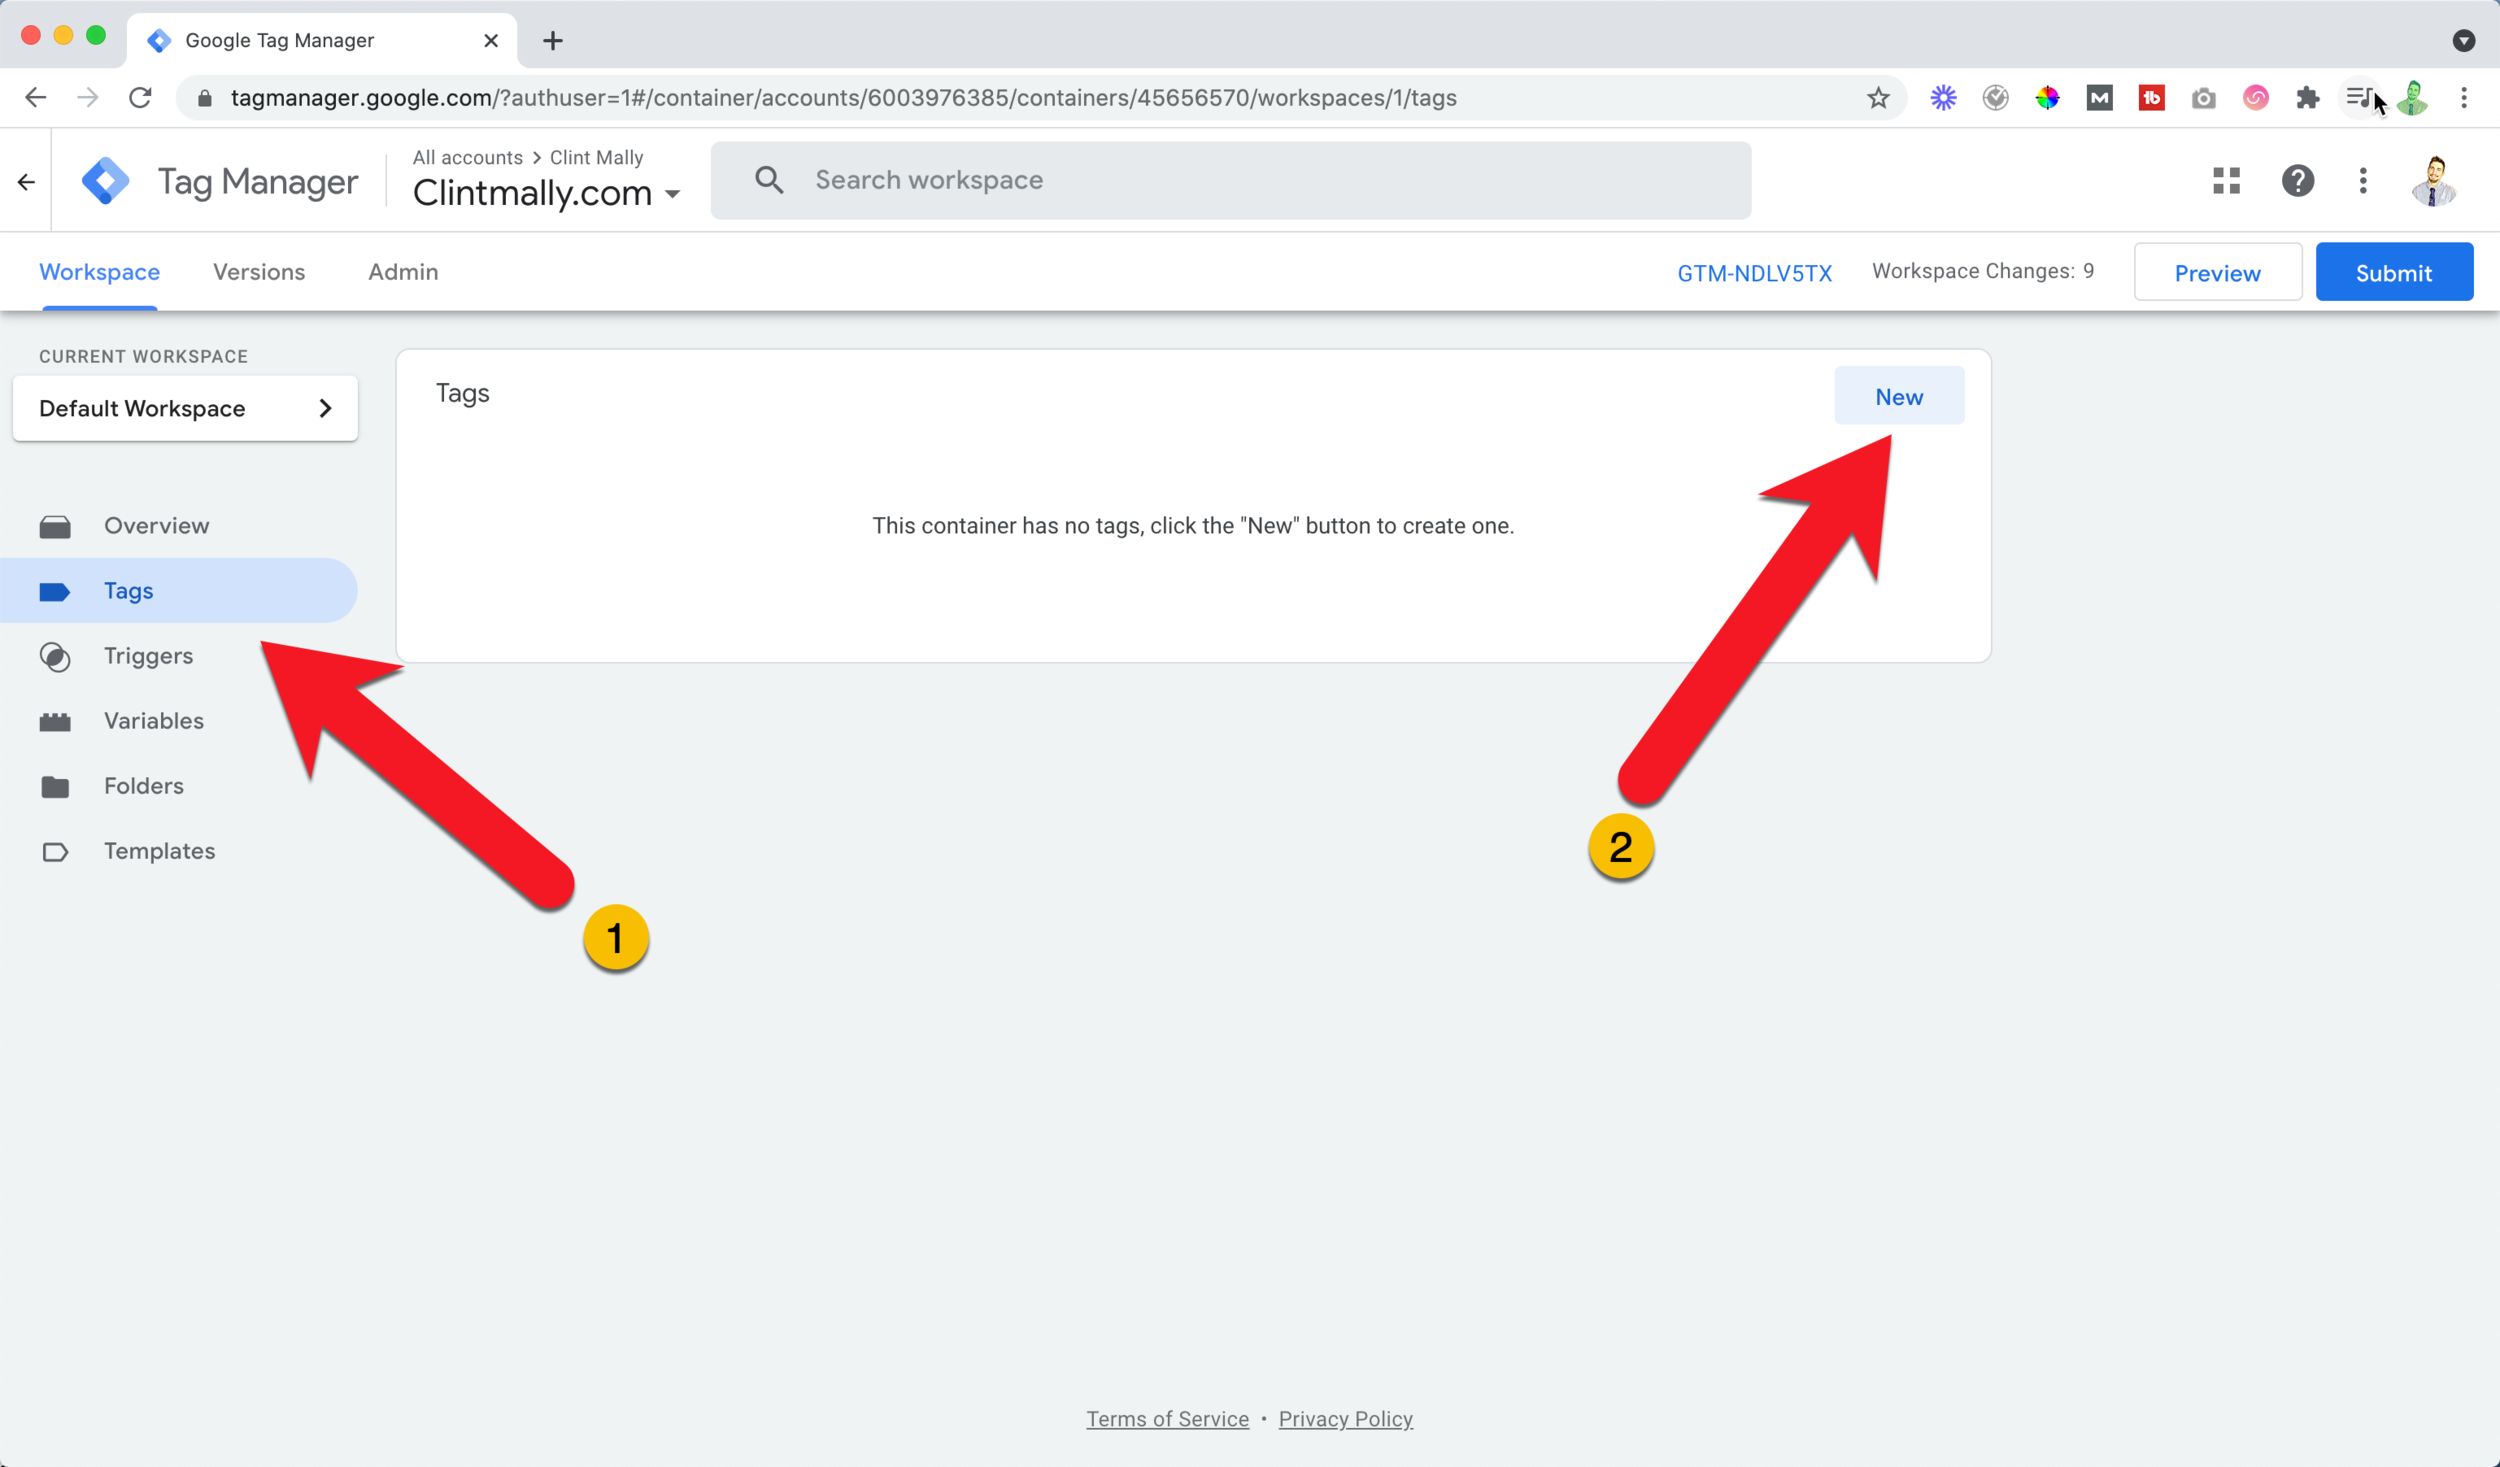Open the Chrome media control icon
Image resolution: width=2500 pixels, height=1467 pixels.
tap(2359, 98)
